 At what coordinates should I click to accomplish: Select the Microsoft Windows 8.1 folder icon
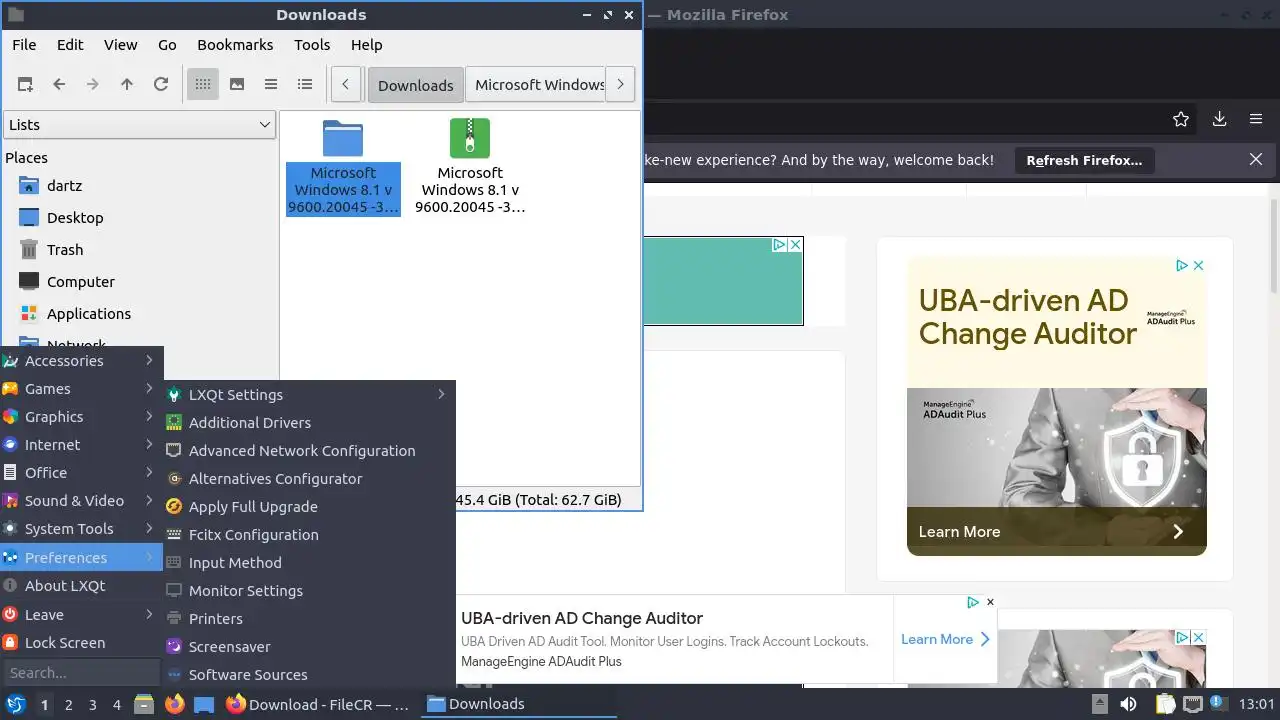343,167
